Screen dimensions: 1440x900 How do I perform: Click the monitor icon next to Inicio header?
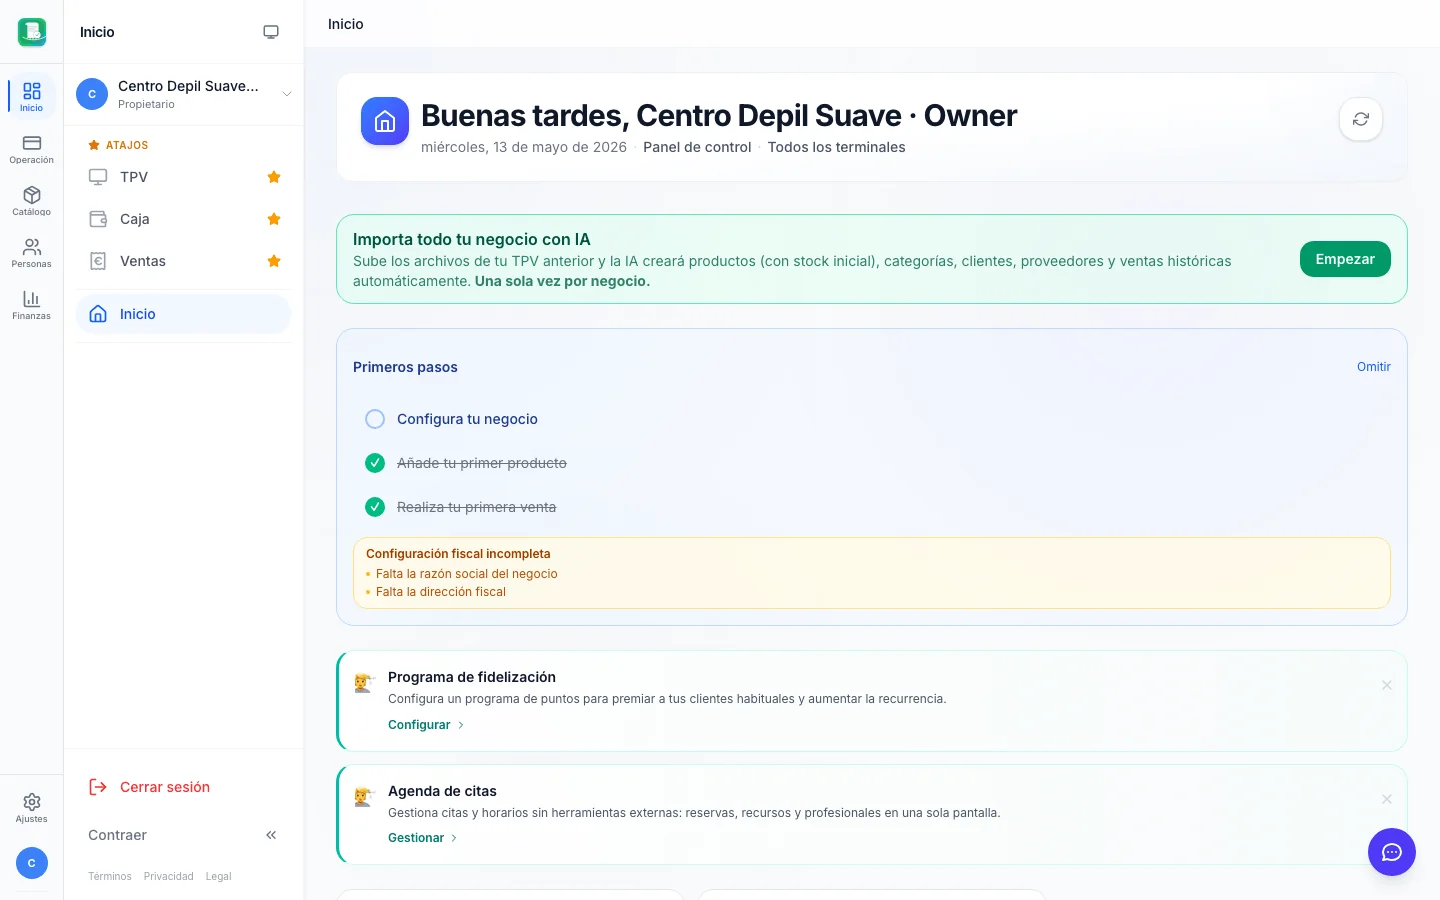(271, 32)
